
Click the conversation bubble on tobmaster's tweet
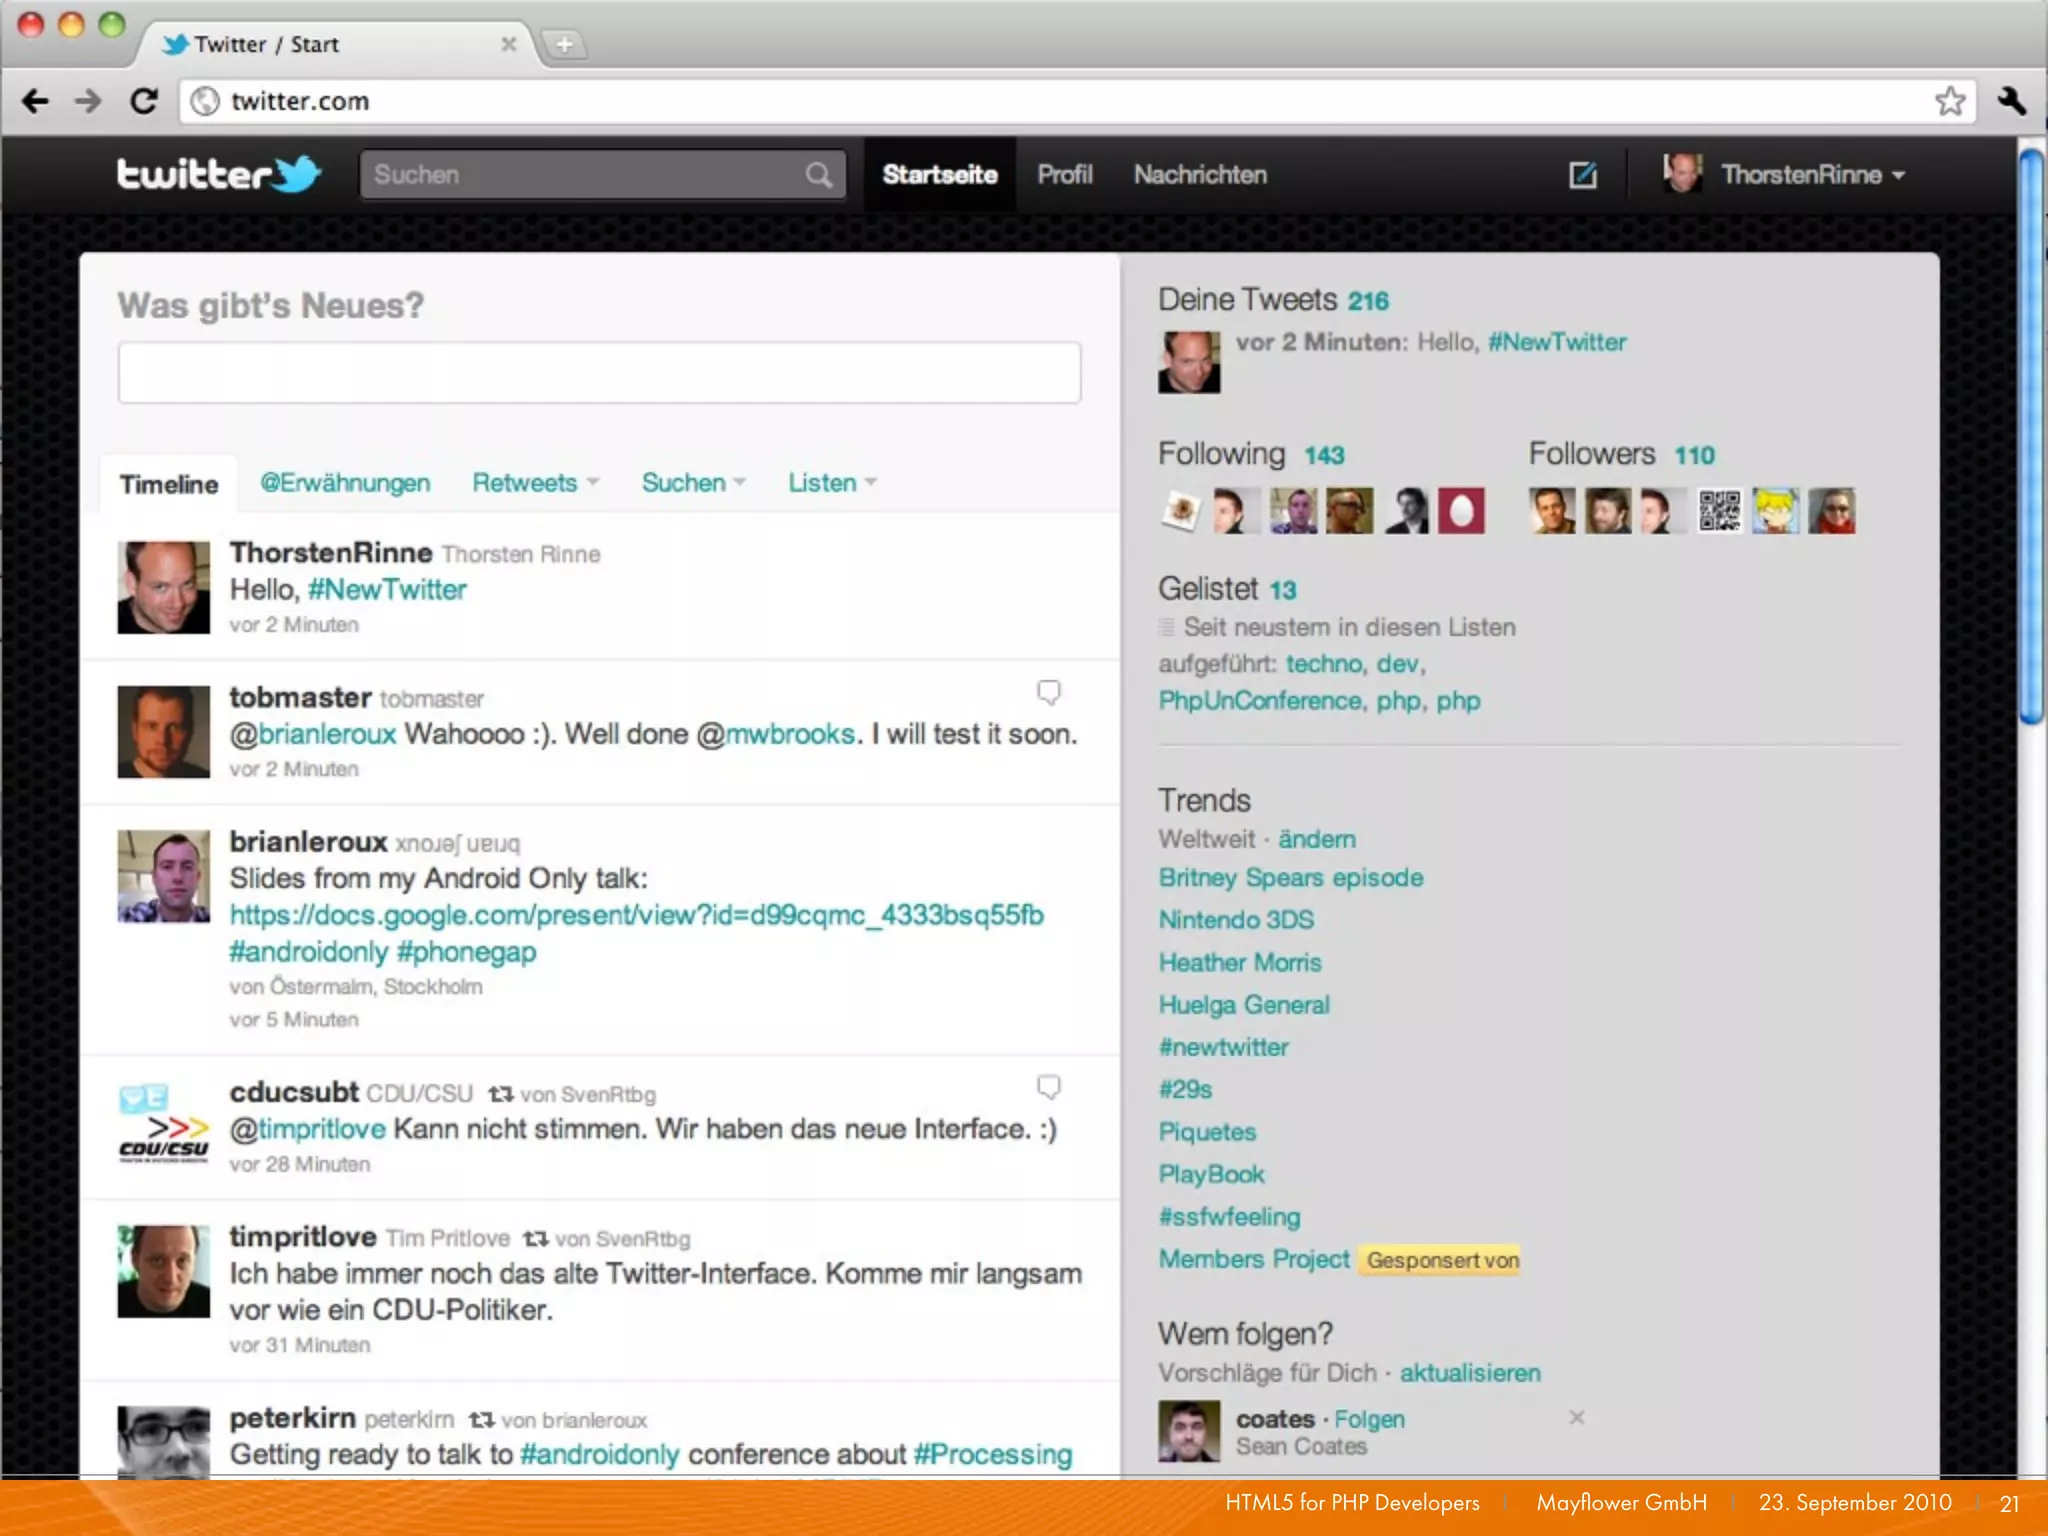coord(1048,692)
